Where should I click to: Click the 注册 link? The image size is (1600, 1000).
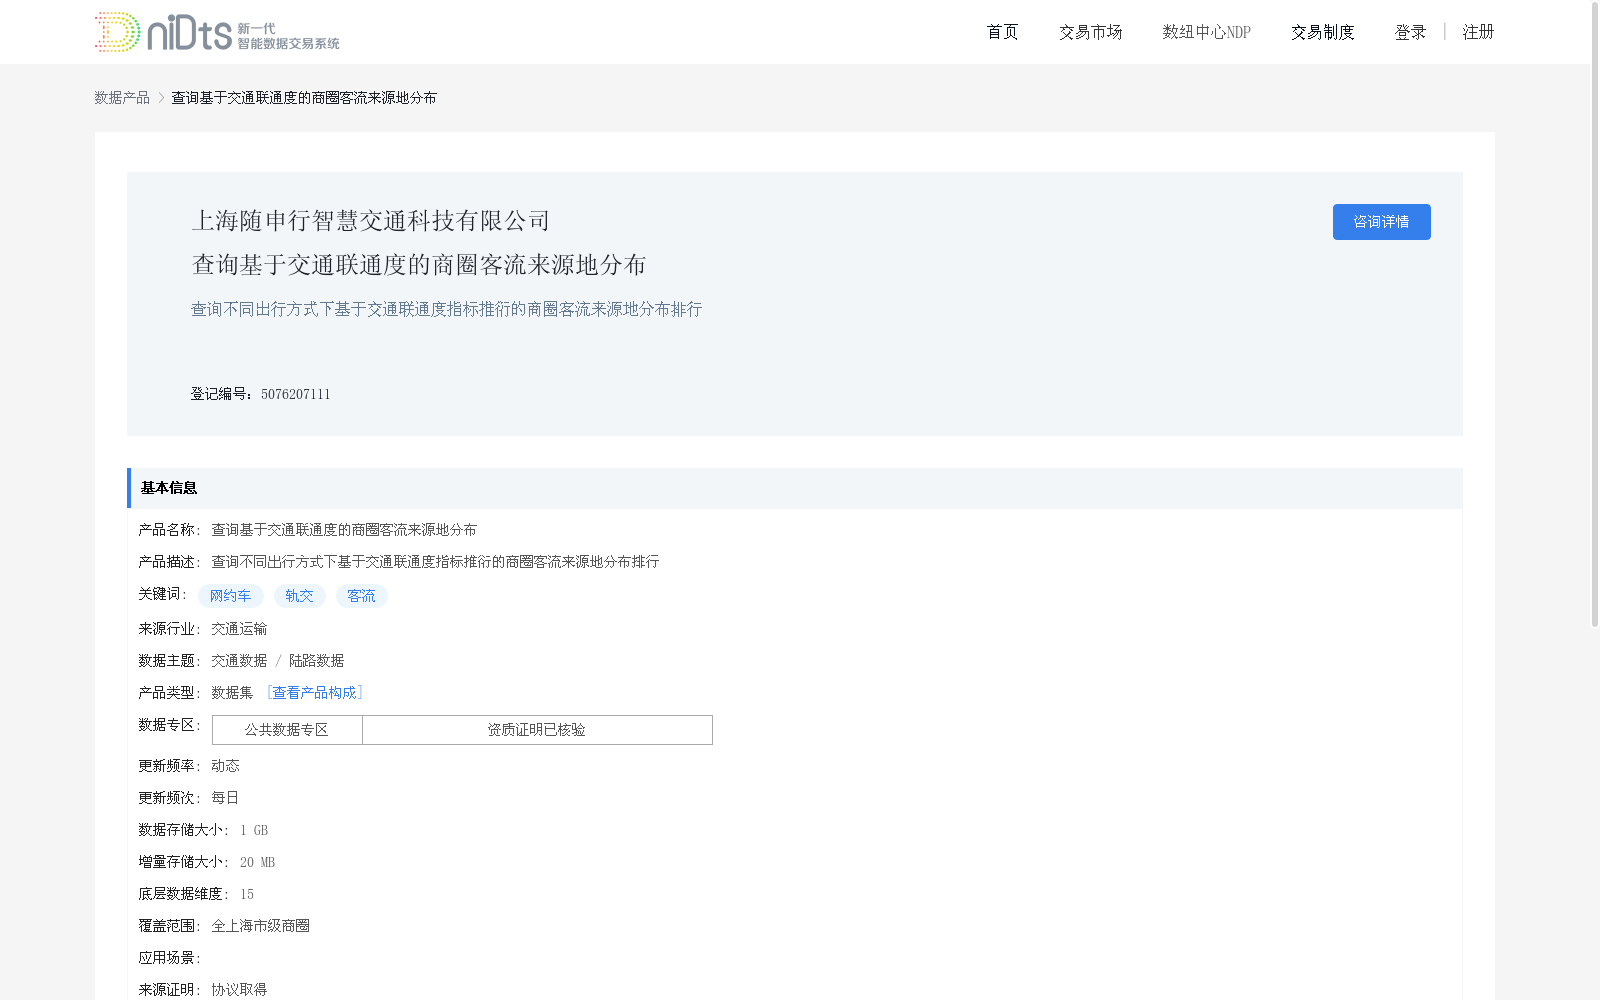[1478, 32]
